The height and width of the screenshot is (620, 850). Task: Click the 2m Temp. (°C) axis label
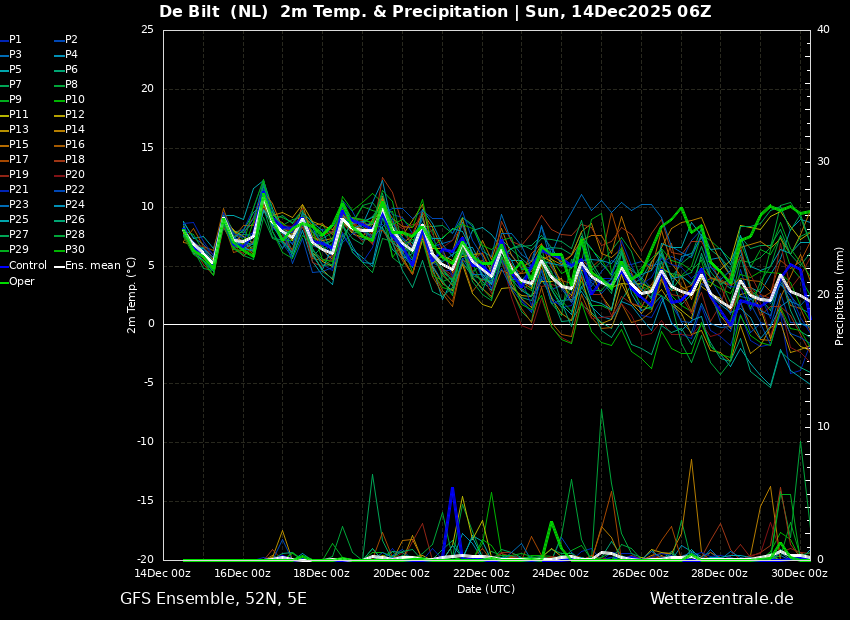(x=131, y=295)
